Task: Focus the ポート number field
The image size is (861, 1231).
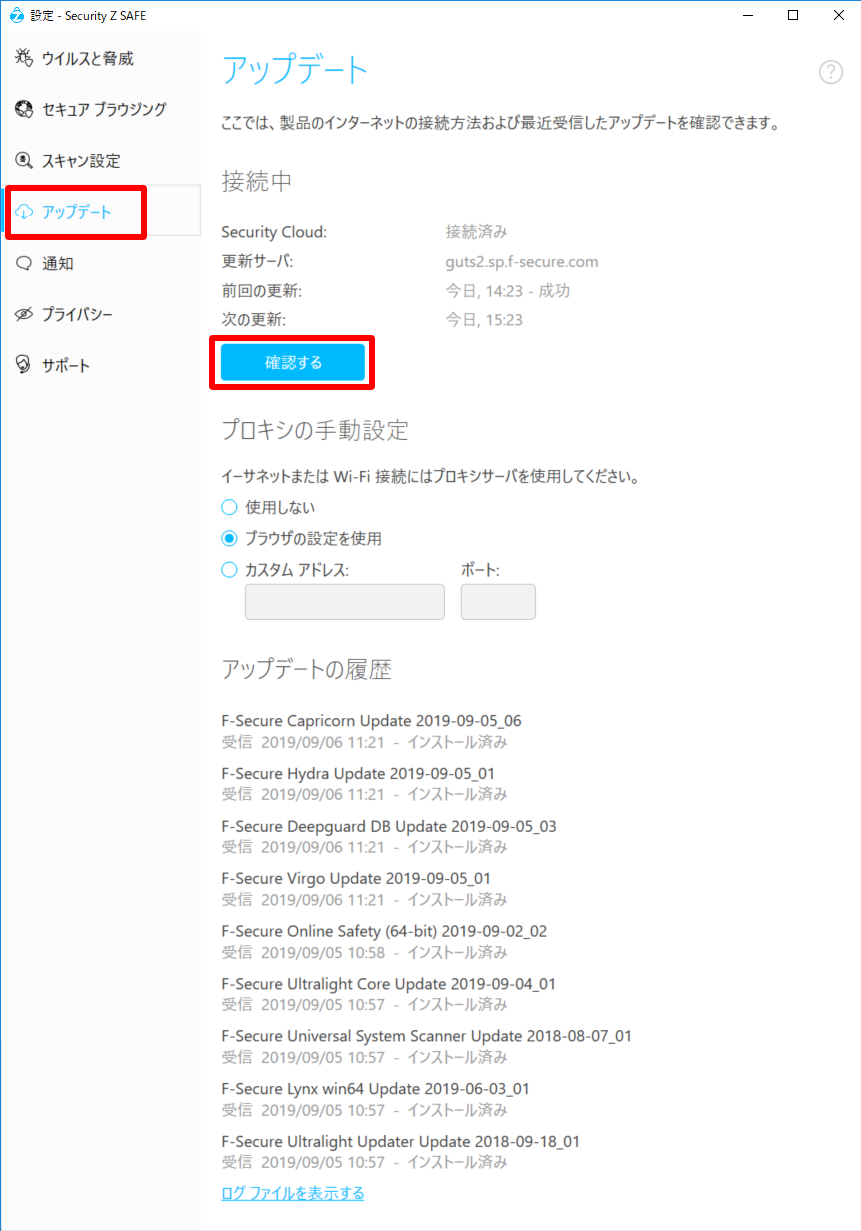Action: coord(498,602)
